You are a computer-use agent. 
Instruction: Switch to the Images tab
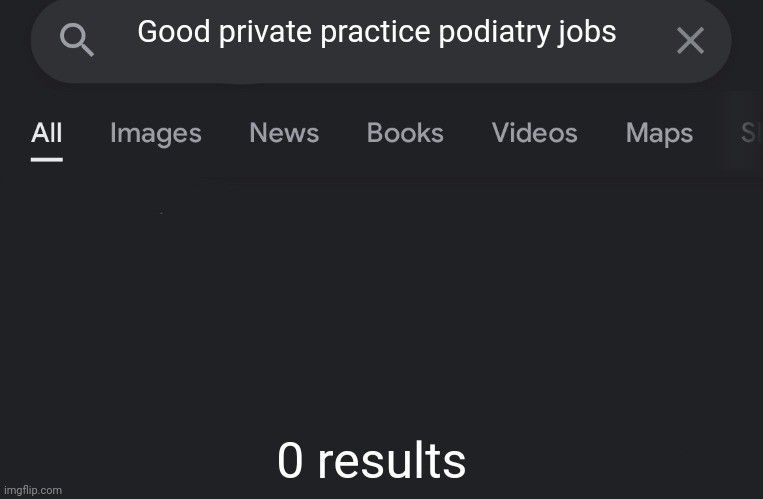point(156,133)
